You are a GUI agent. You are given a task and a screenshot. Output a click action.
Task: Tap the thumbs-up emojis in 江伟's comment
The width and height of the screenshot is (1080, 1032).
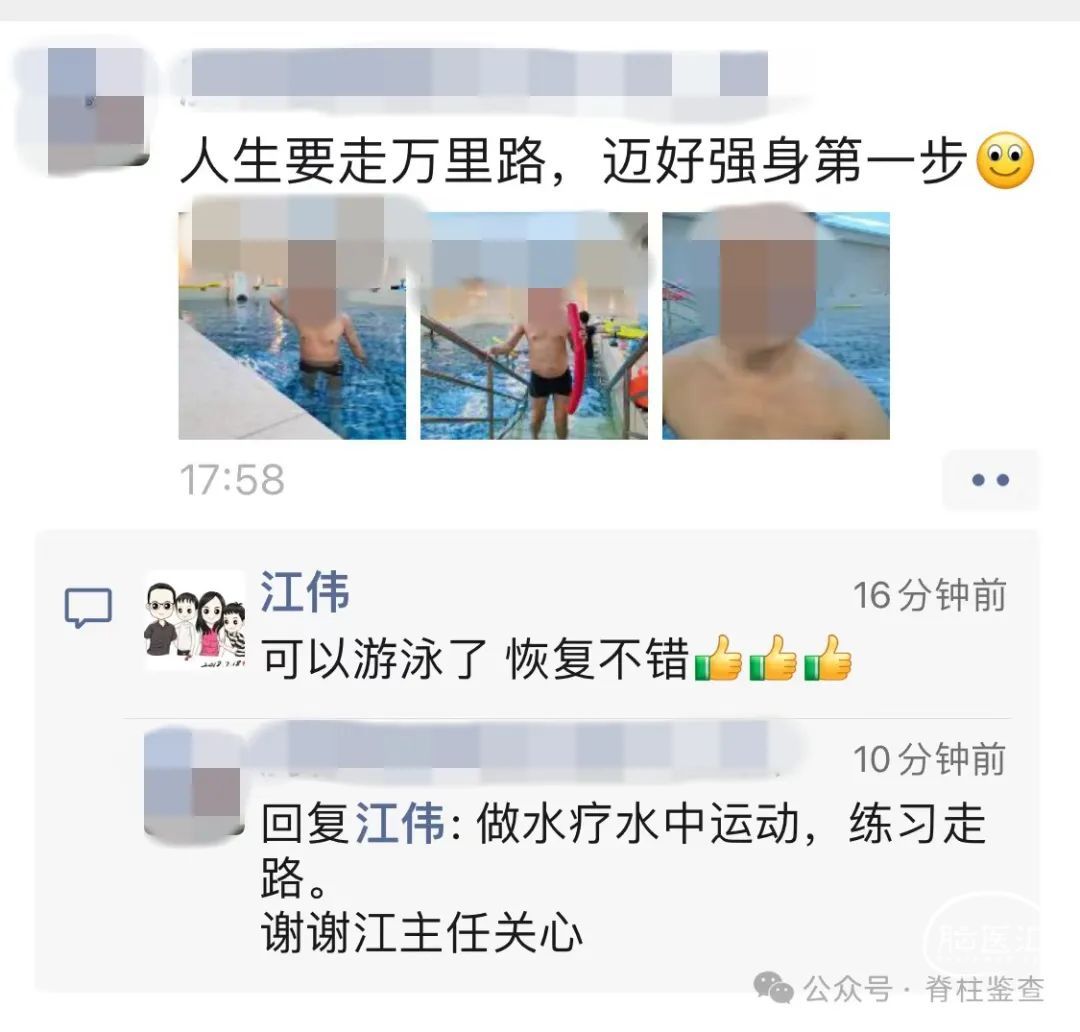[773, 658]
